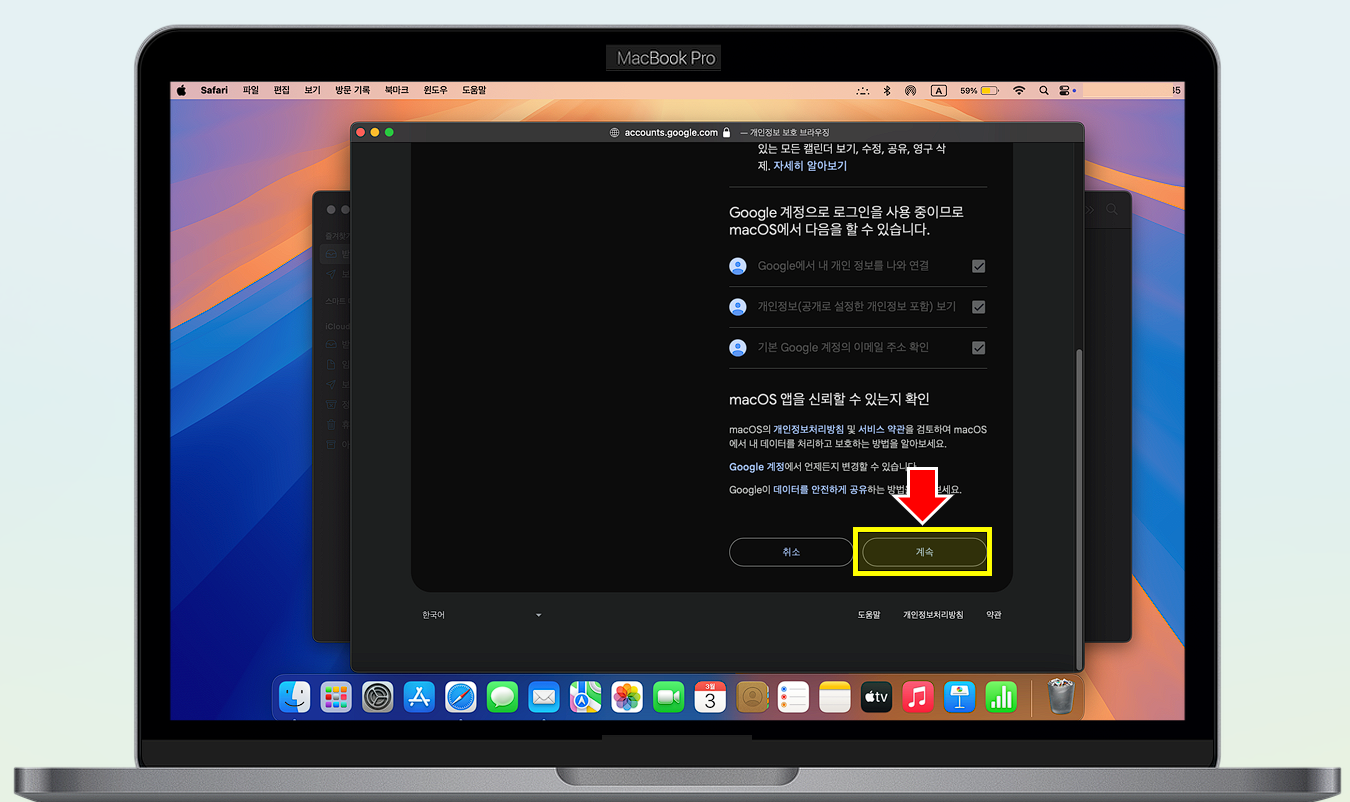Click 약관 link in page footer

[993, 615]
